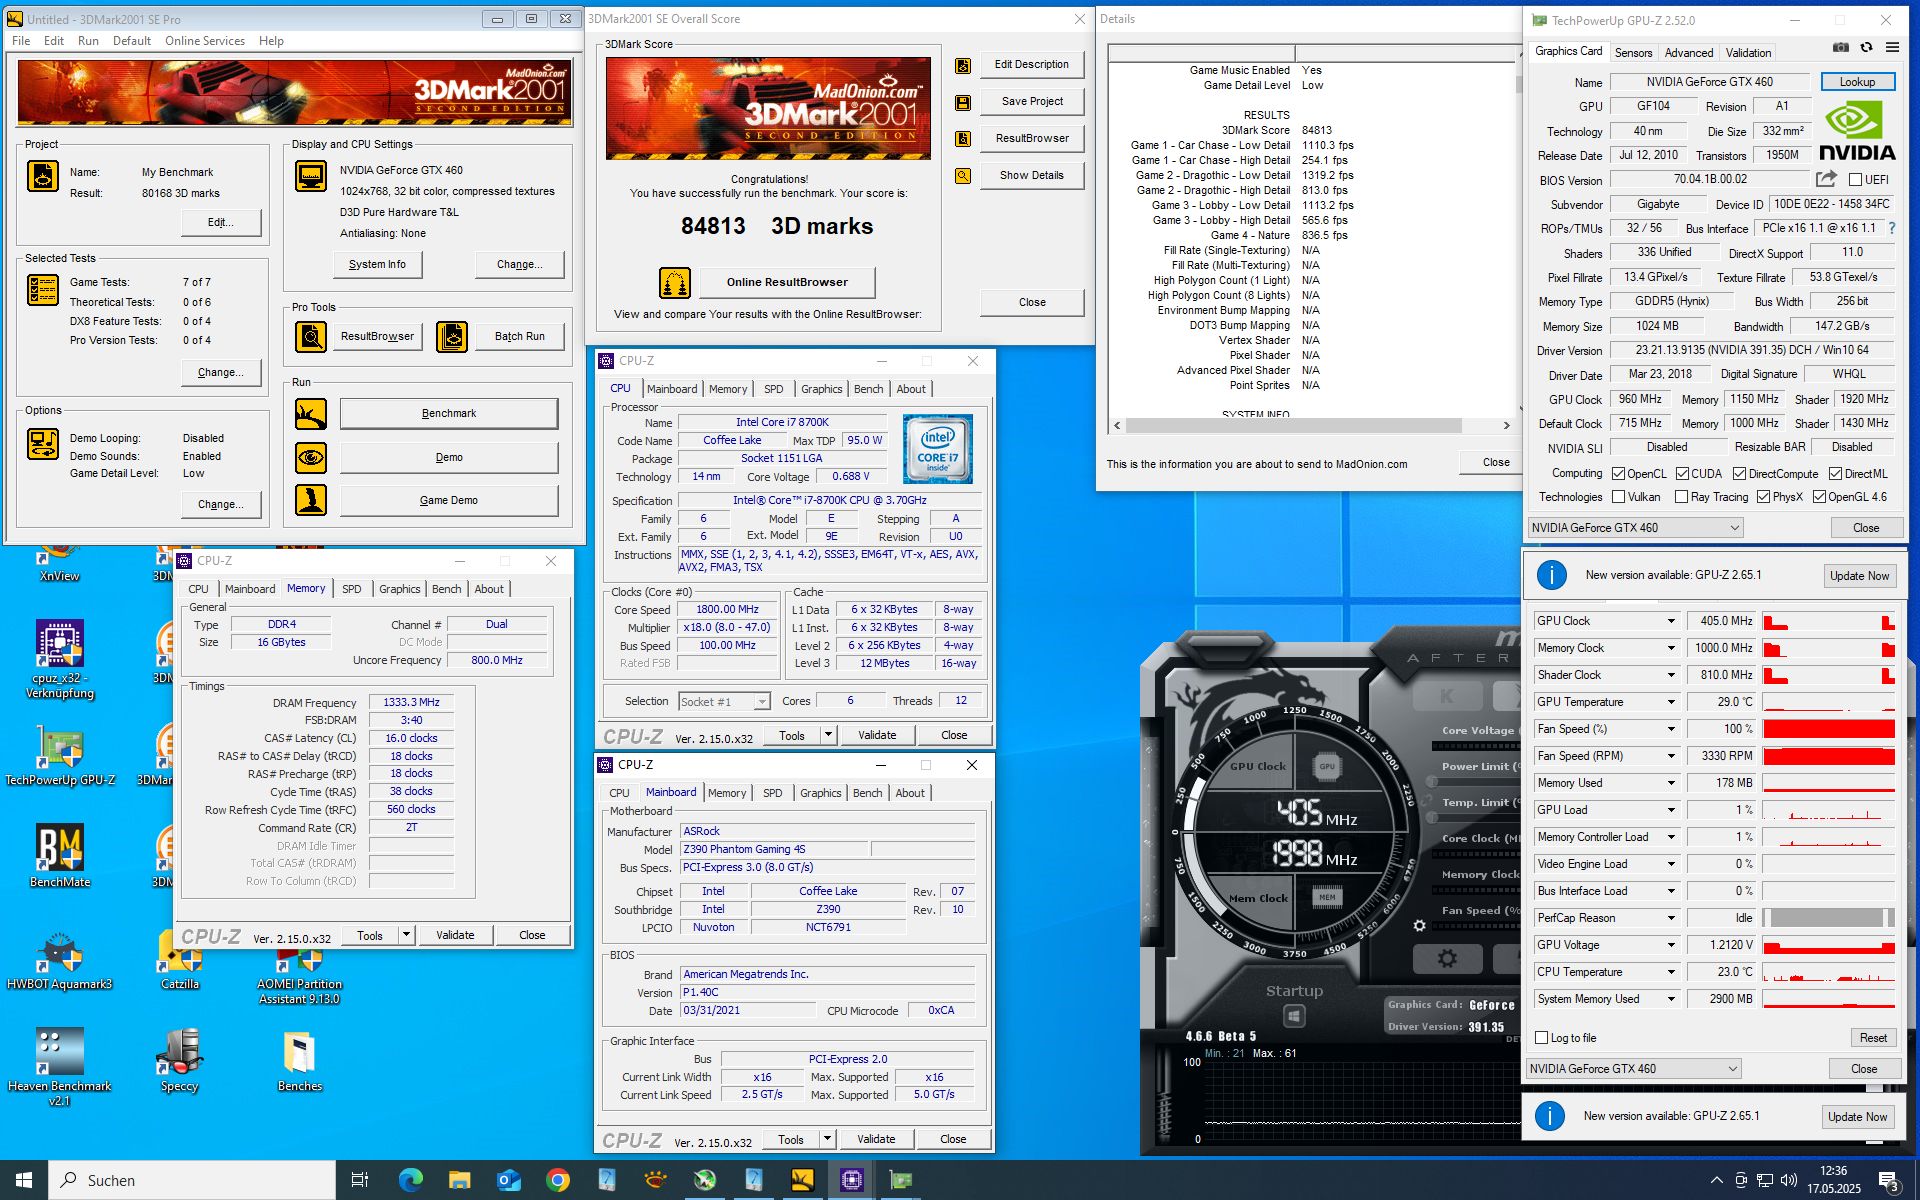The image size is (1920, 1200).
Task: Switch to the SPD tab in the CPU-Z Memory window
Action: pyautogui.click(x=351, y=589)
